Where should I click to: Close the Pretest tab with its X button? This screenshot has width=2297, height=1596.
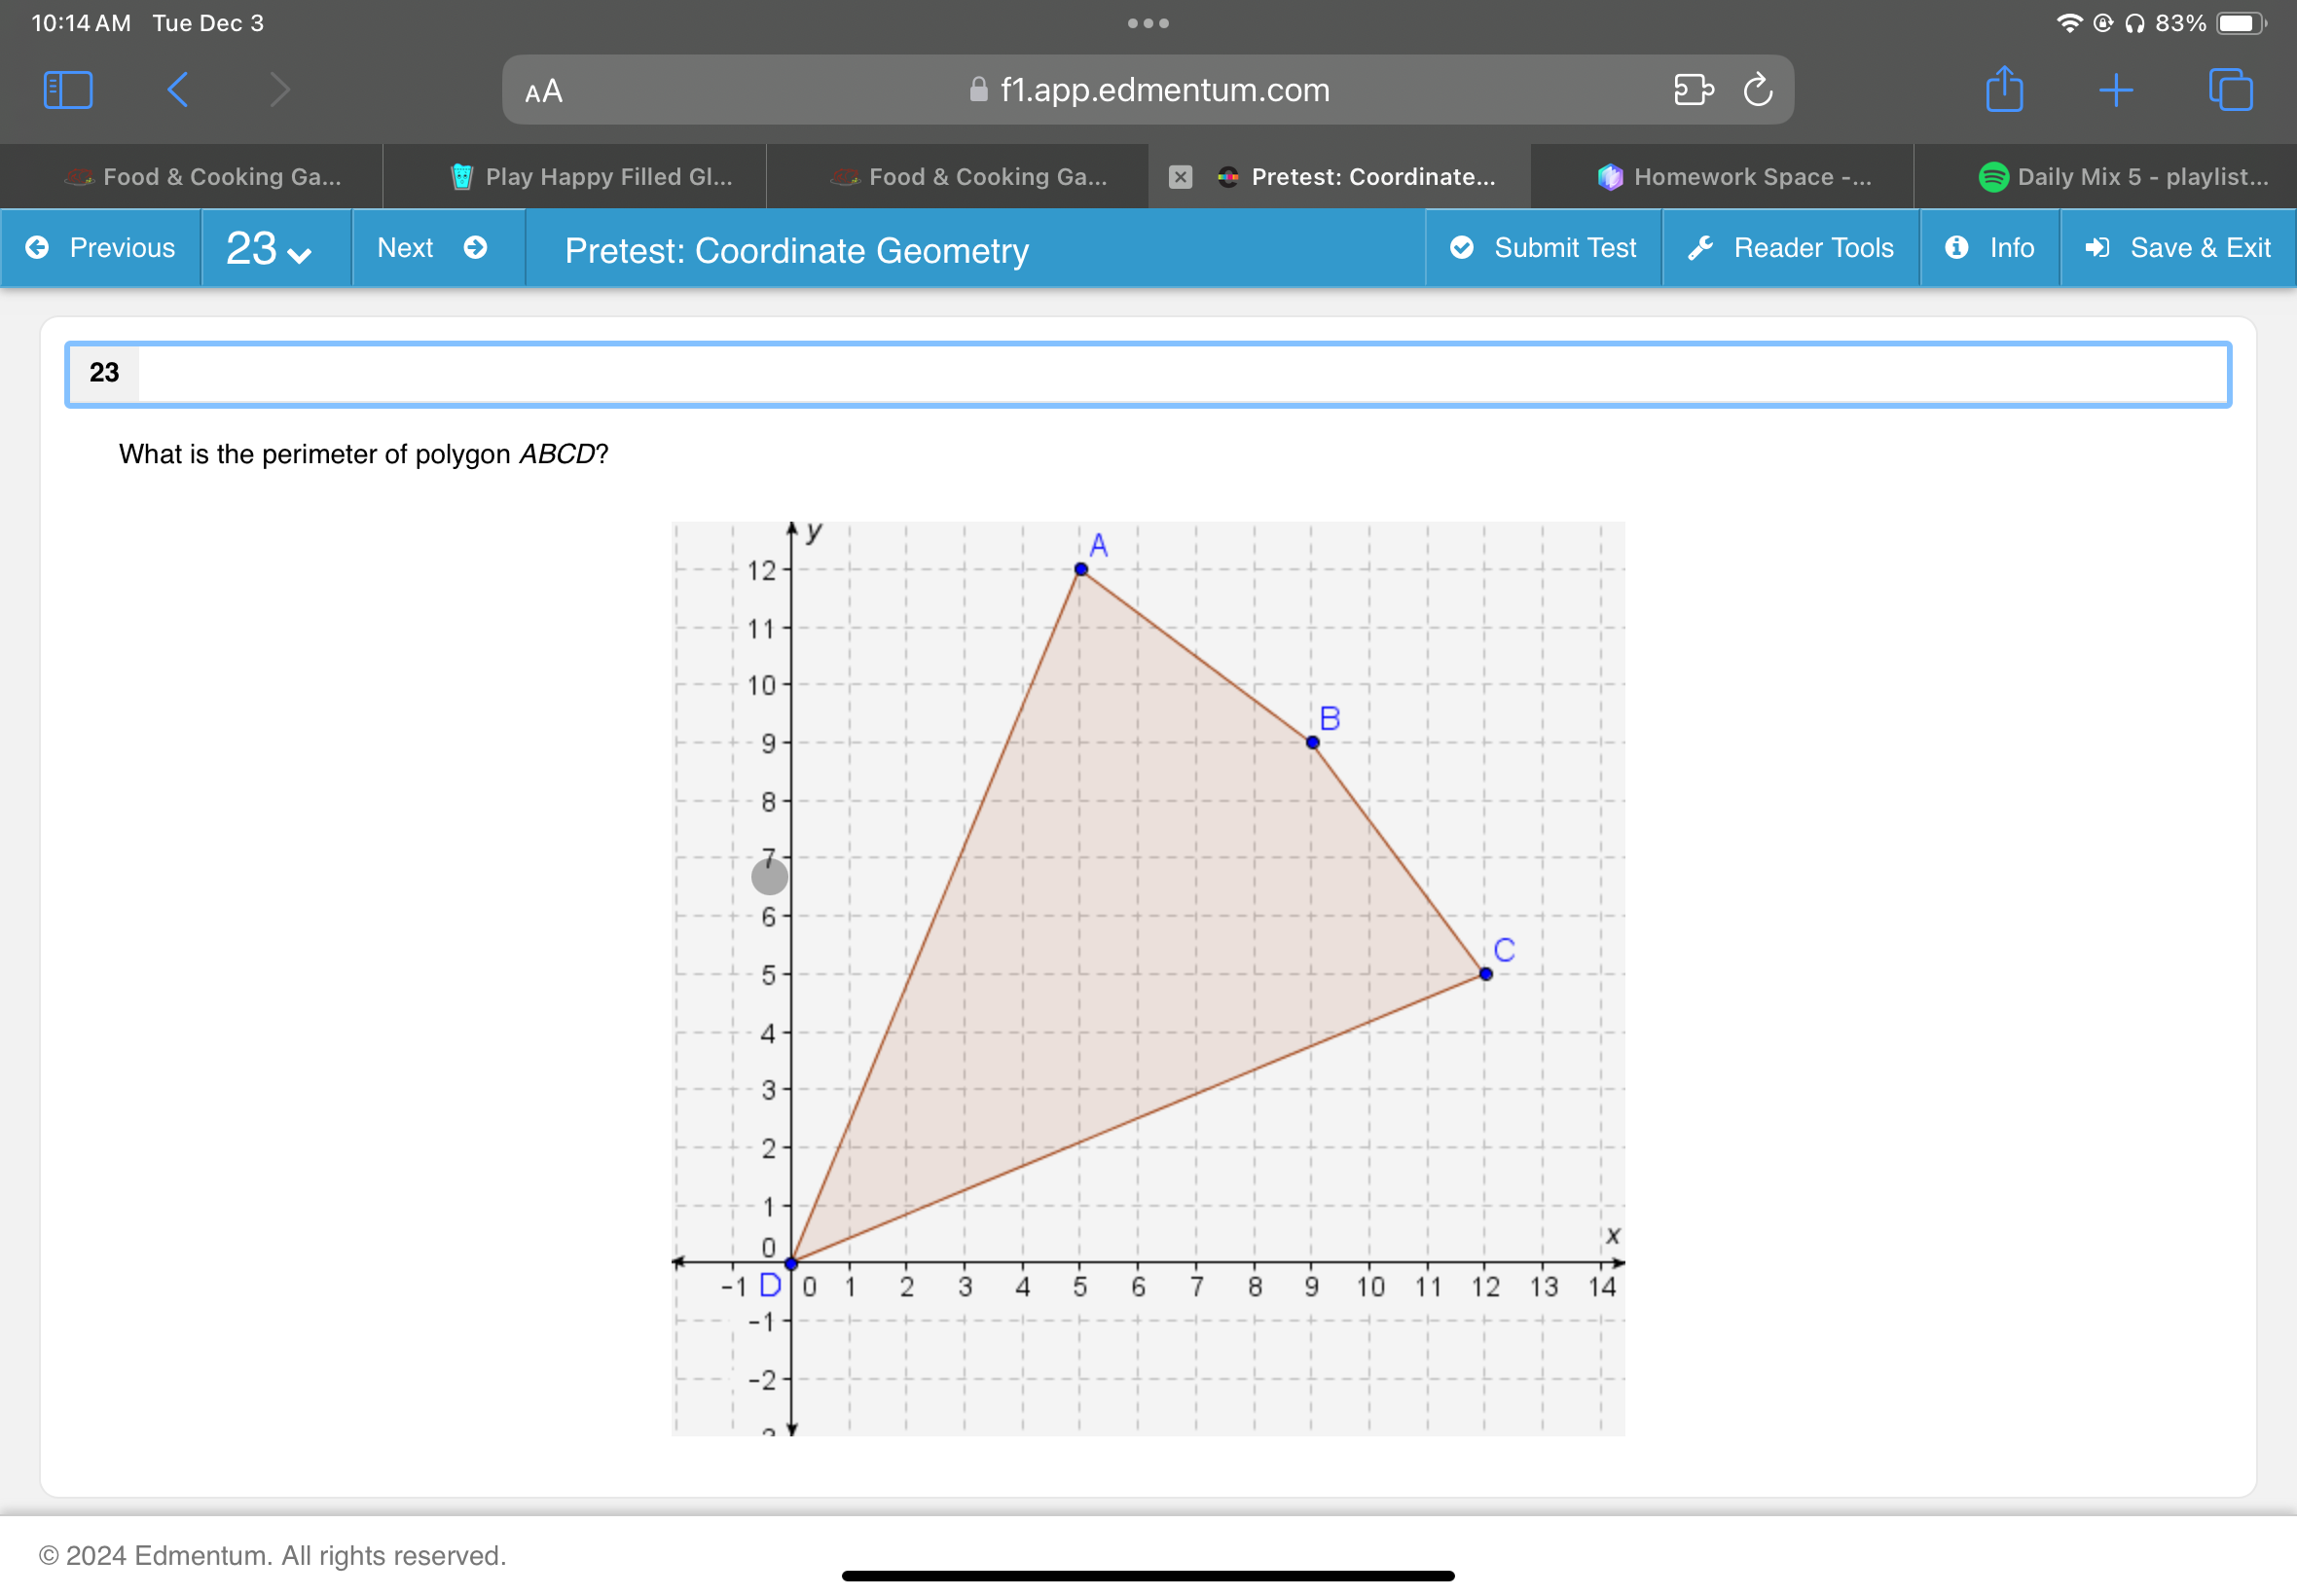1180,177
